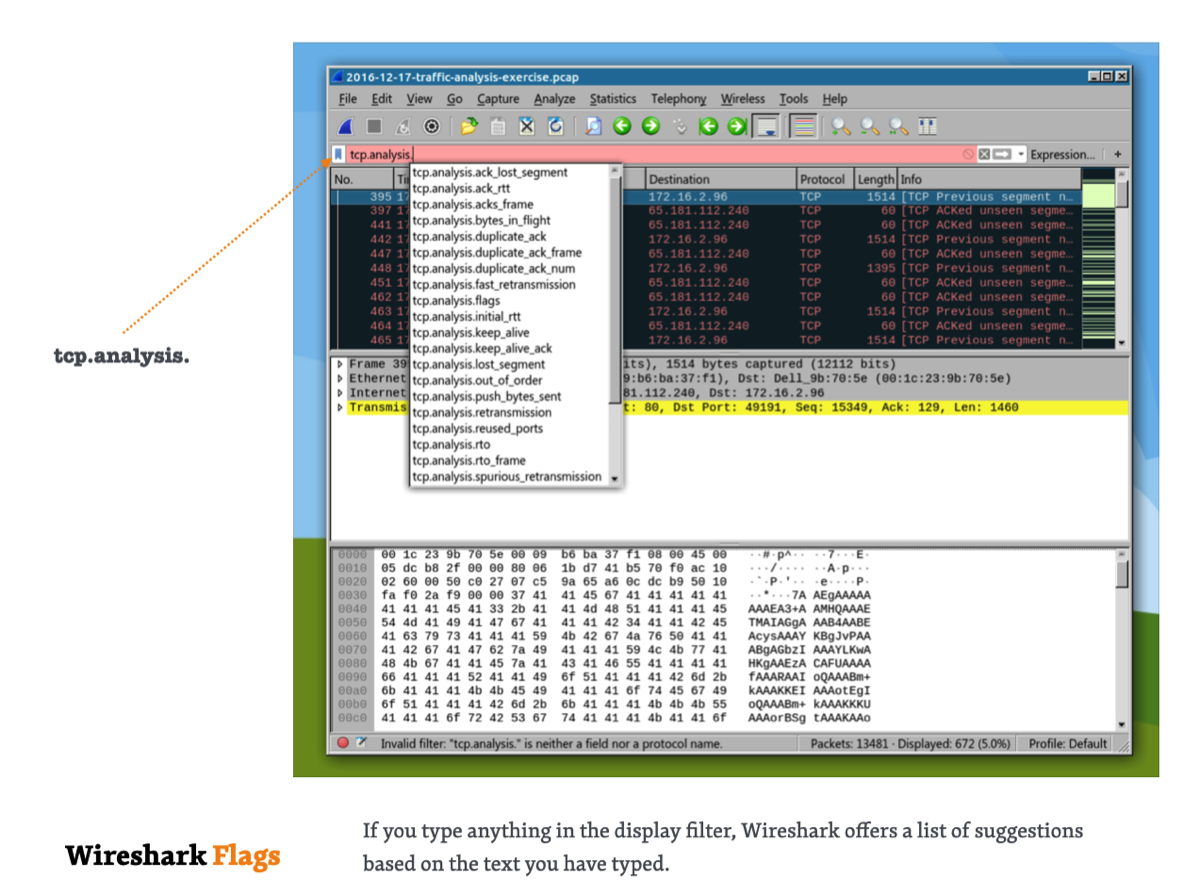
Task: Toggle auto-scroll during live capture
Action: coord(767,126)
